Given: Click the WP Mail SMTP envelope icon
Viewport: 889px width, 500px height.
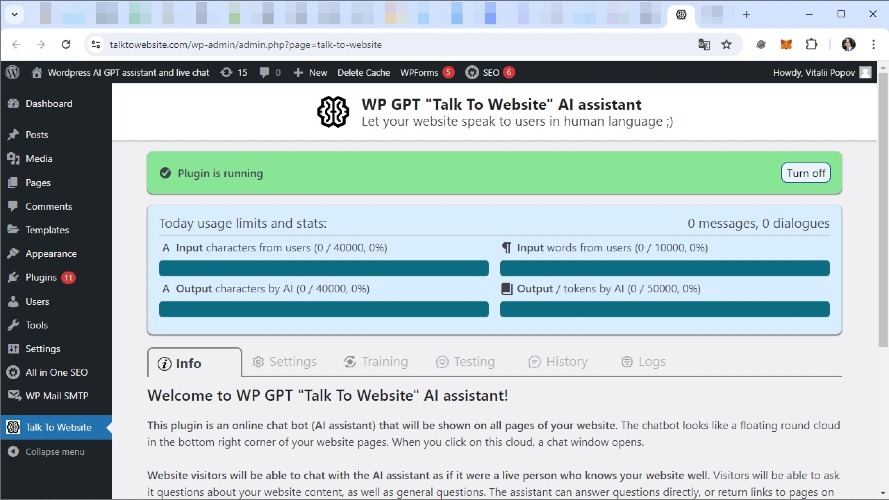Looking at the screenshot, I should [13, 396].
